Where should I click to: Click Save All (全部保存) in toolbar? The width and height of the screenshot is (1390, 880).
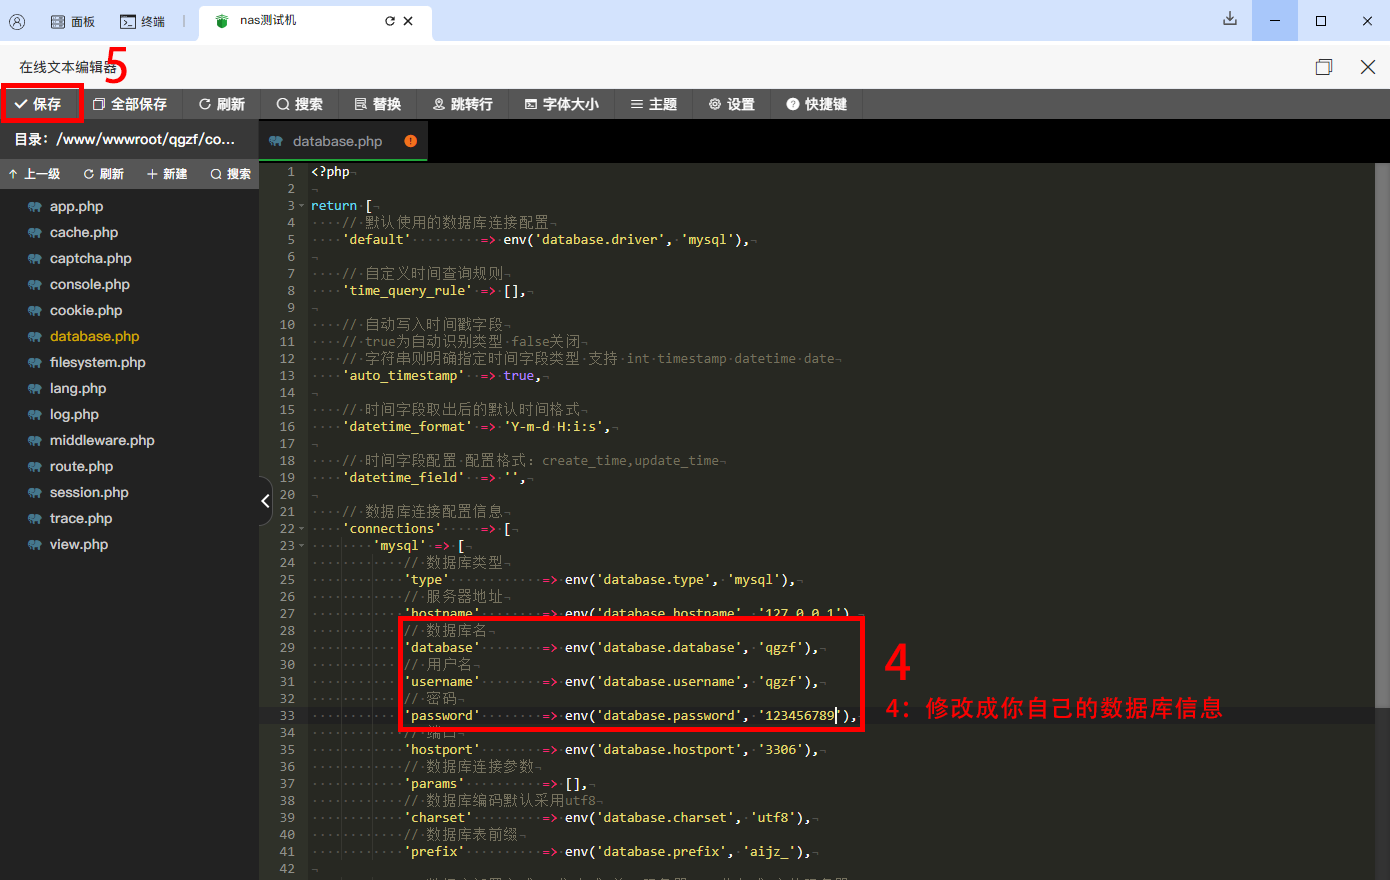pyautogui.click(x=129, y=104)
